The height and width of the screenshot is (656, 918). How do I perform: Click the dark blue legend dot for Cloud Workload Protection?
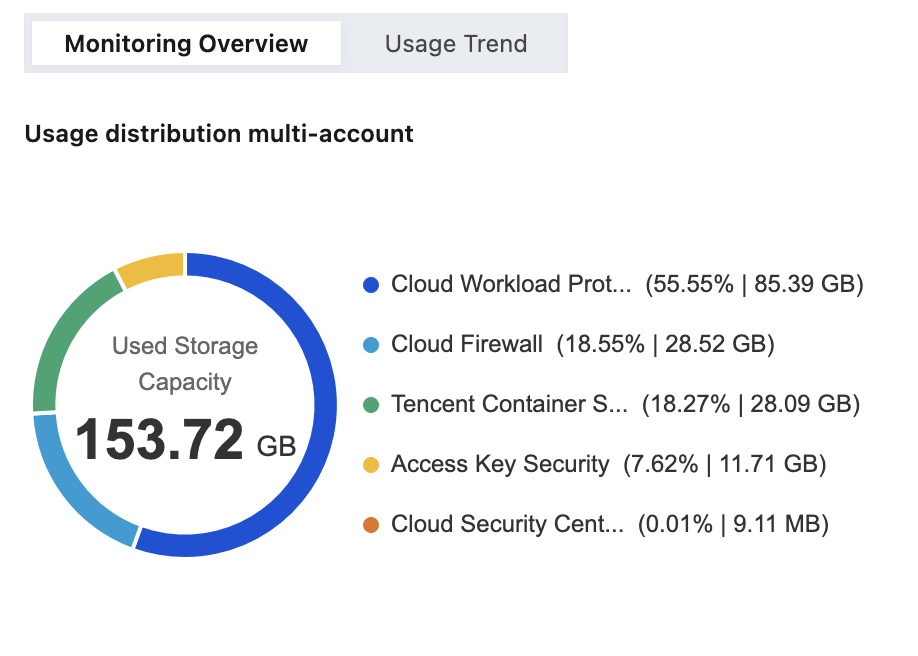[371, 285]
